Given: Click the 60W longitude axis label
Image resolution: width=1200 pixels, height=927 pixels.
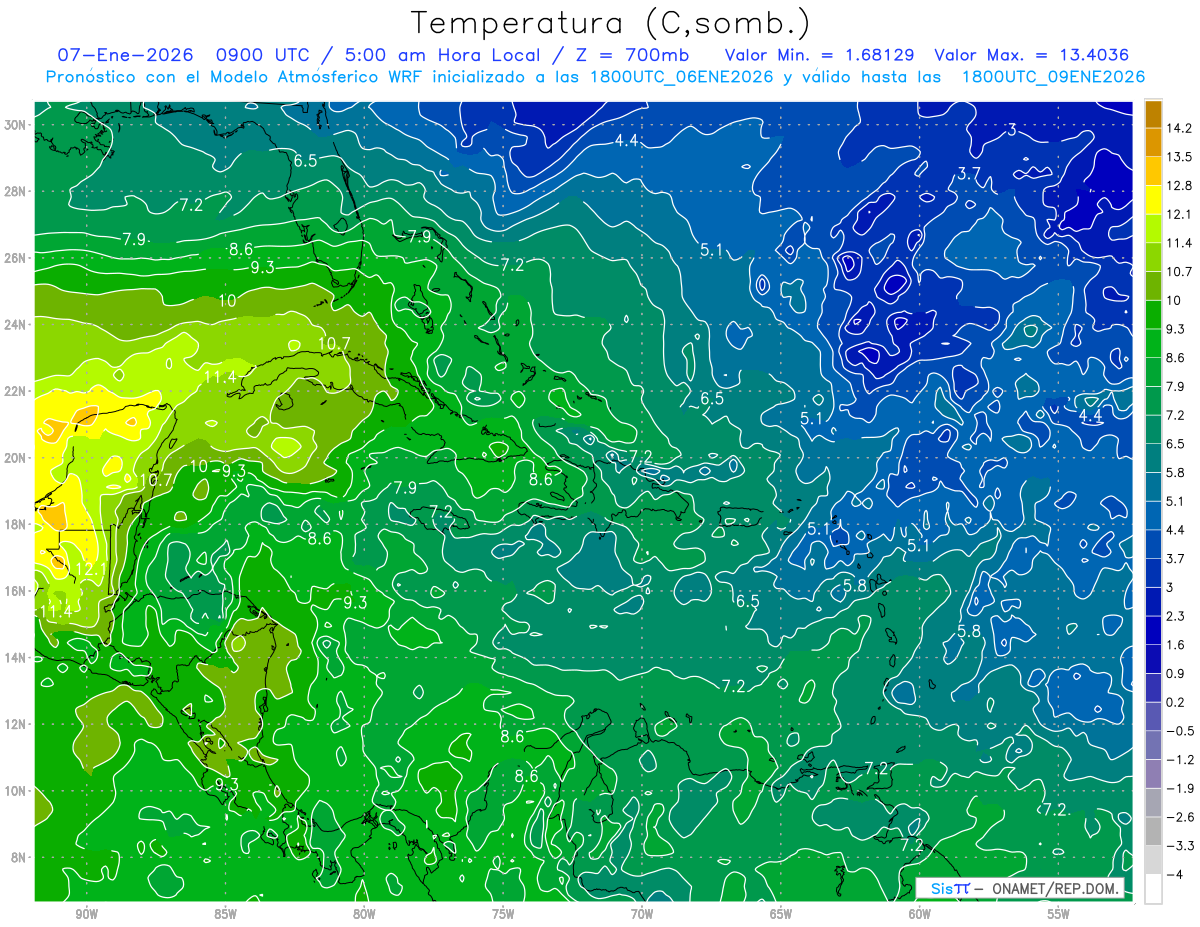Looking at the screenshot, I should click(920, 913).
